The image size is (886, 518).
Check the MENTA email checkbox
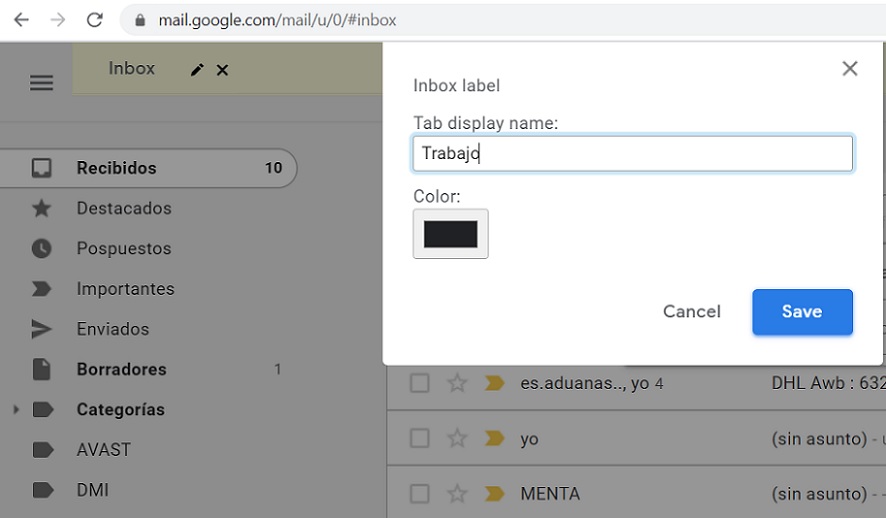[420, 493]
